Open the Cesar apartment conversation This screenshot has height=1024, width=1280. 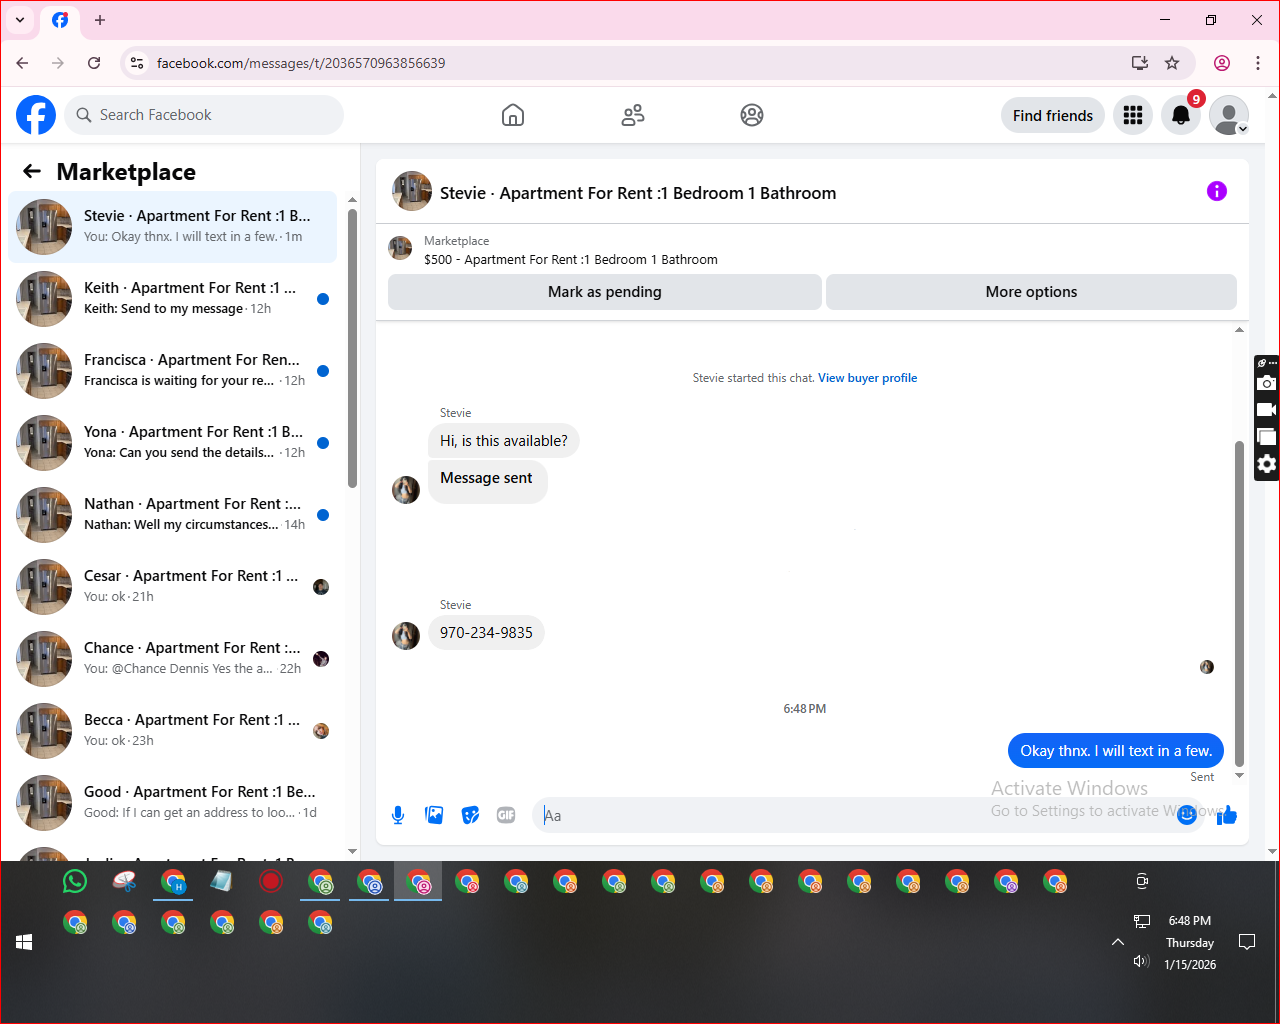click(173, 587)
